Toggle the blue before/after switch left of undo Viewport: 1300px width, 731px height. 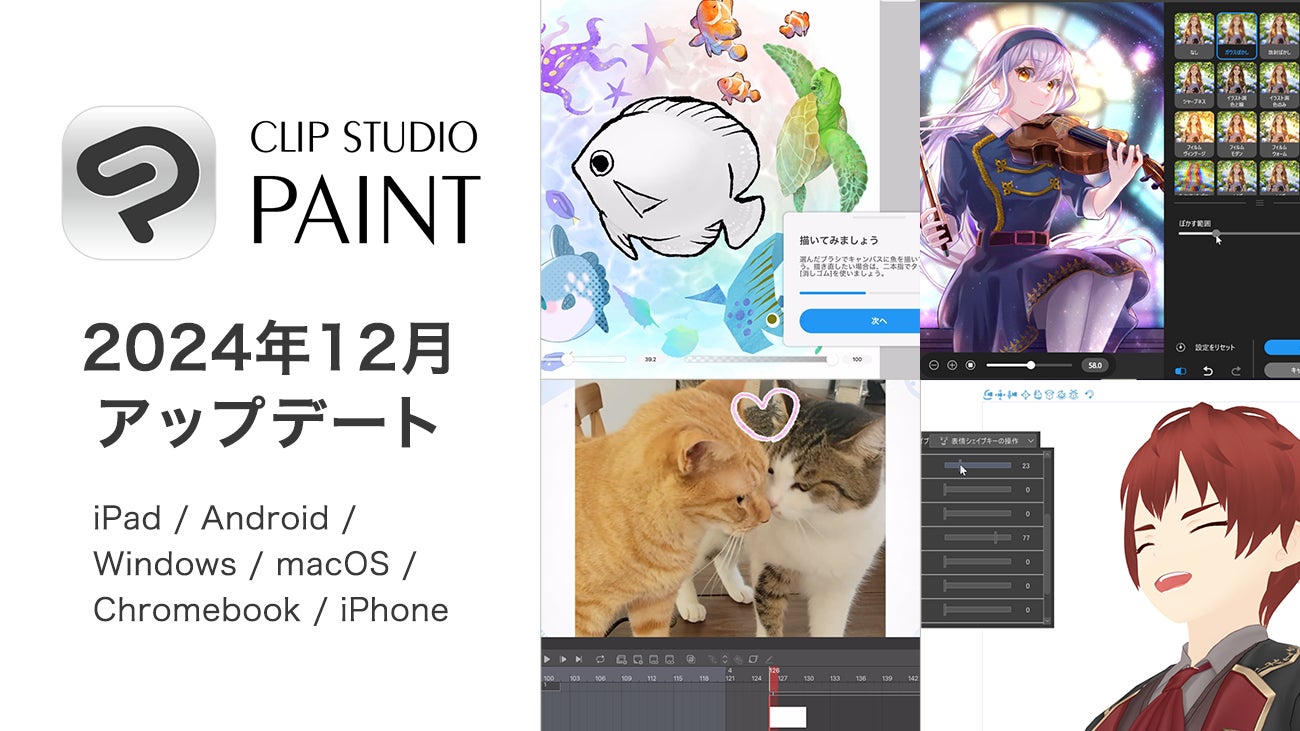click(1181, 371)
